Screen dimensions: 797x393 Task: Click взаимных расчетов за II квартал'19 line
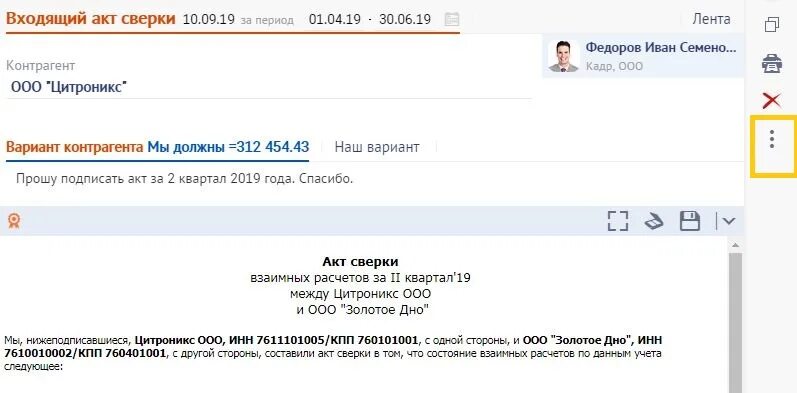point(361,278)
